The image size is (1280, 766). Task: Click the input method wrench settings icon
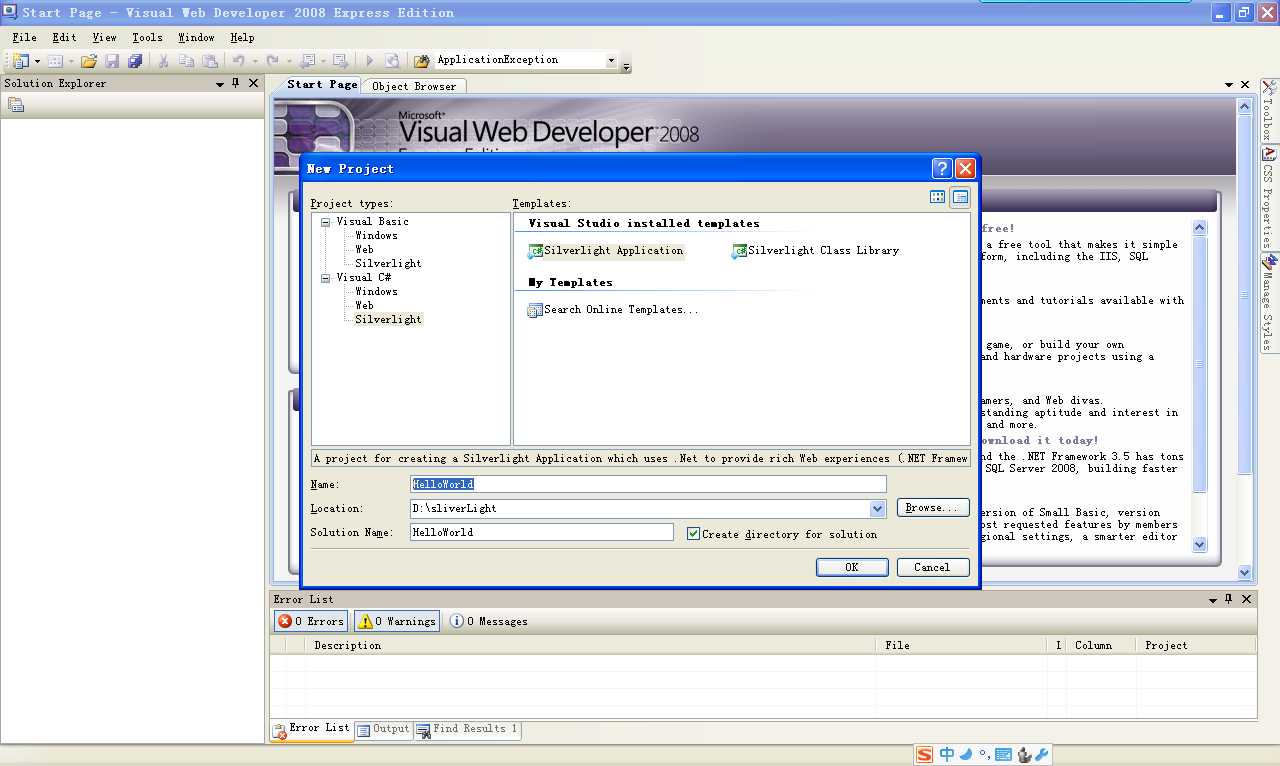click(1041, 755)
